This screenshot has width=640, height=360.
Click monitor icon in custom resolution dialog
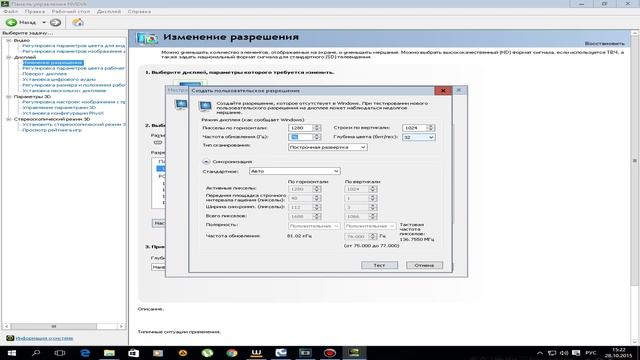pos(205,106)
